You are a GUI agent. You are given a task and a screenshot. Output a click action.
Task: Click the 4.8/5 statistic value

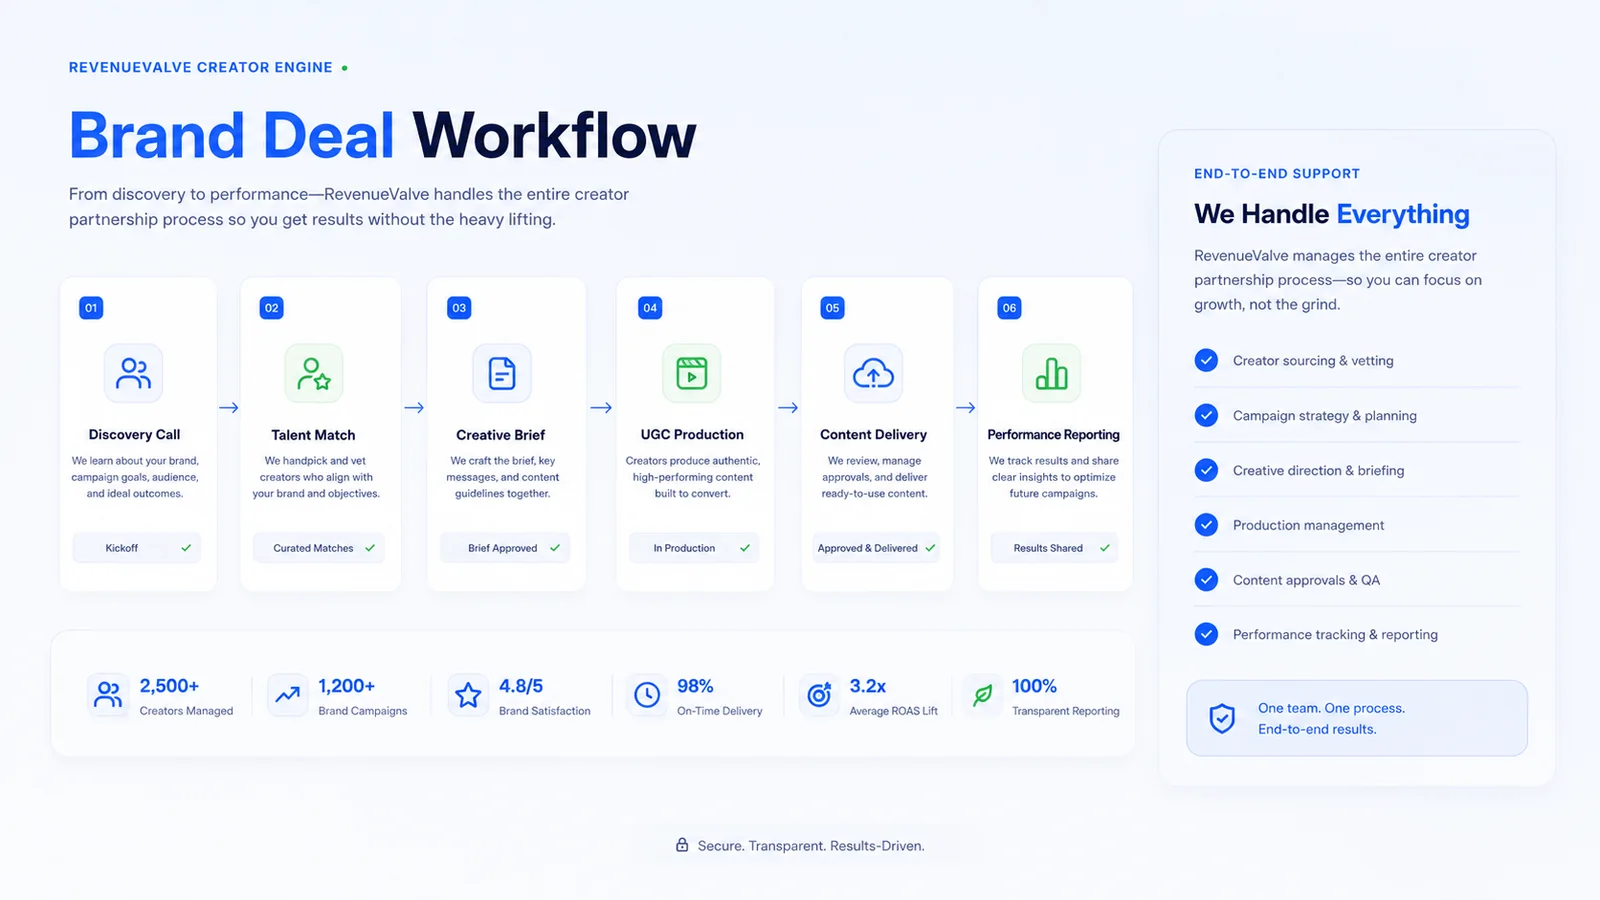521,686
